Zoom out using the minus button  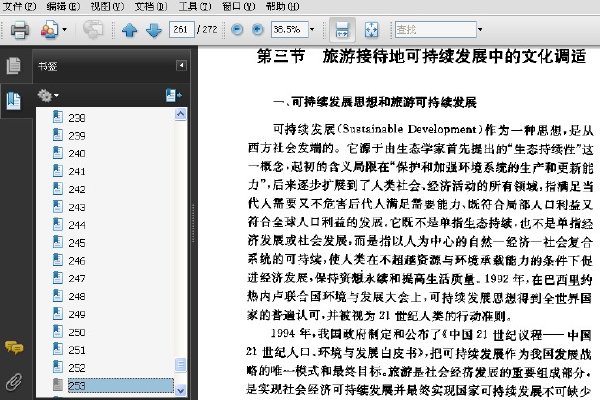pos(237,29)
